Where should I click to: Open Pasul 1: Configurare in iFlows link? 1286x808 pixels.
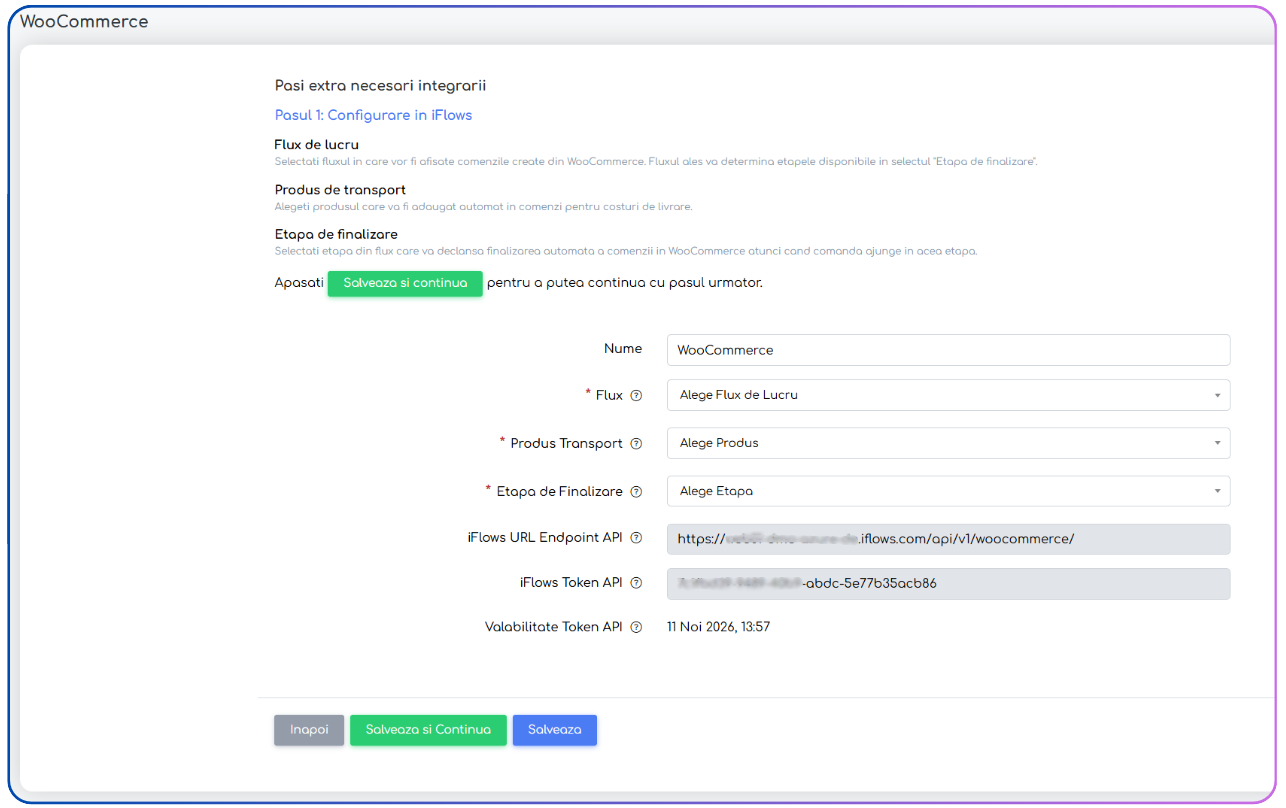373,115
